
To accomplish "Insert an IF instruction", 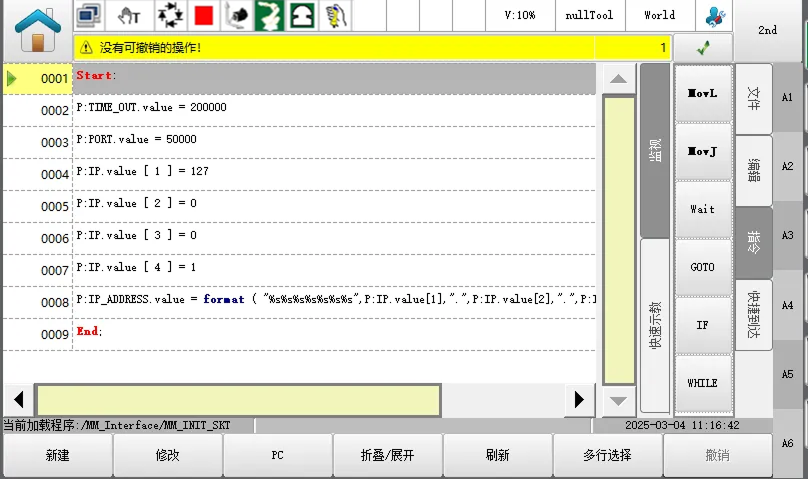I will (x=703, y=325).
